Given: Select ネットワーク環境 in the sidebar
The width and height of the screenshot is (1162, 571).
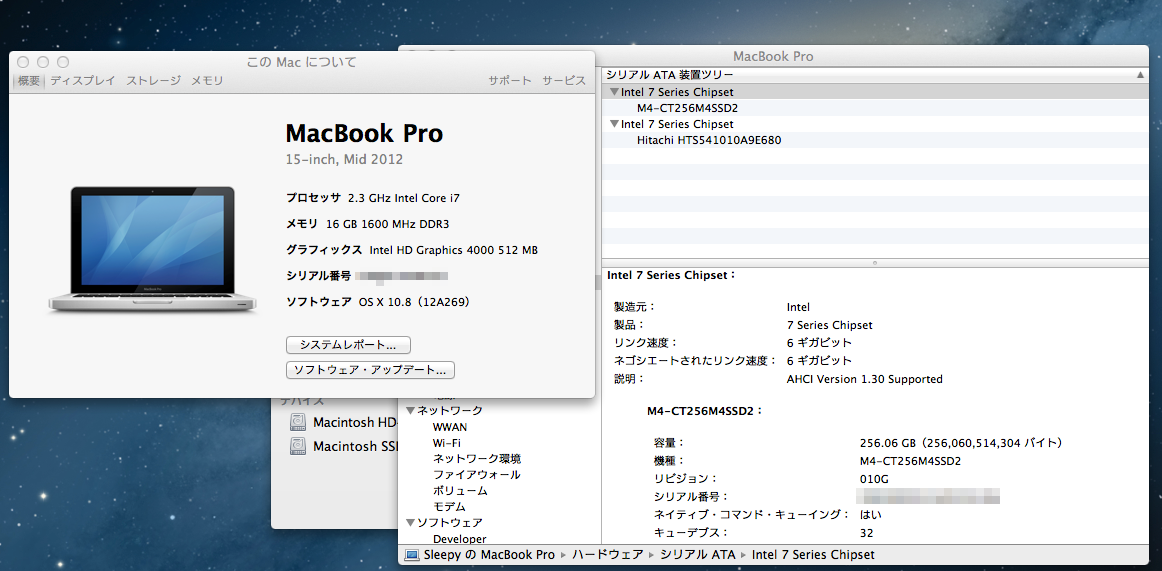Looking at the screenshot, I should (477, 458).
